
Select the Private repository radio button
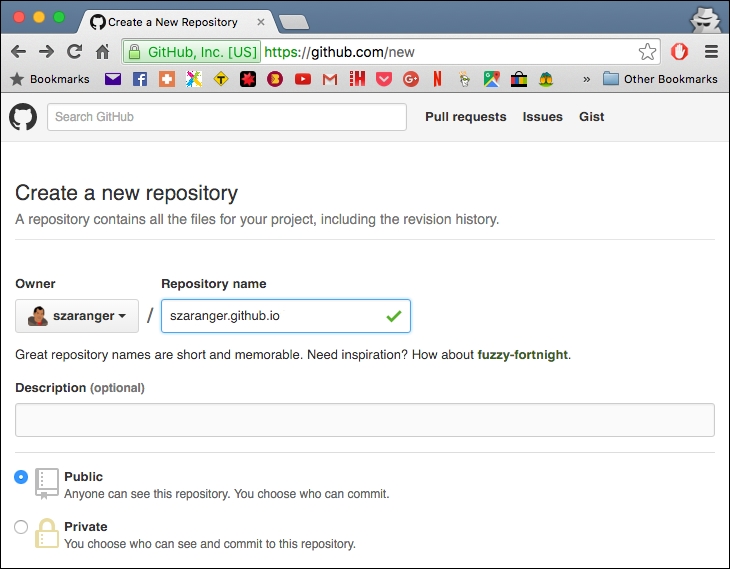pyautogui.click(x=21, y=527)
